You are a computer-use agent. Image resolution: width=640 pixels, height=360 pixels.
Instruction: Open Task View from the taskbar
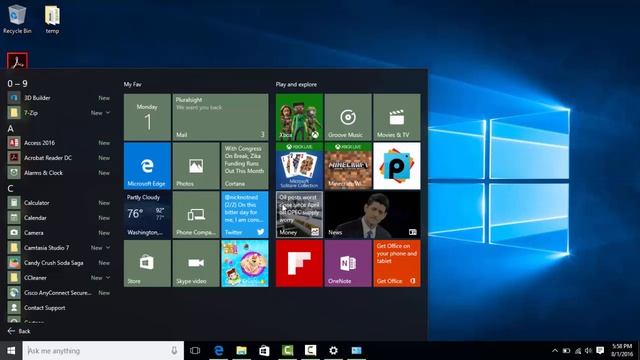tap(195, 351)
